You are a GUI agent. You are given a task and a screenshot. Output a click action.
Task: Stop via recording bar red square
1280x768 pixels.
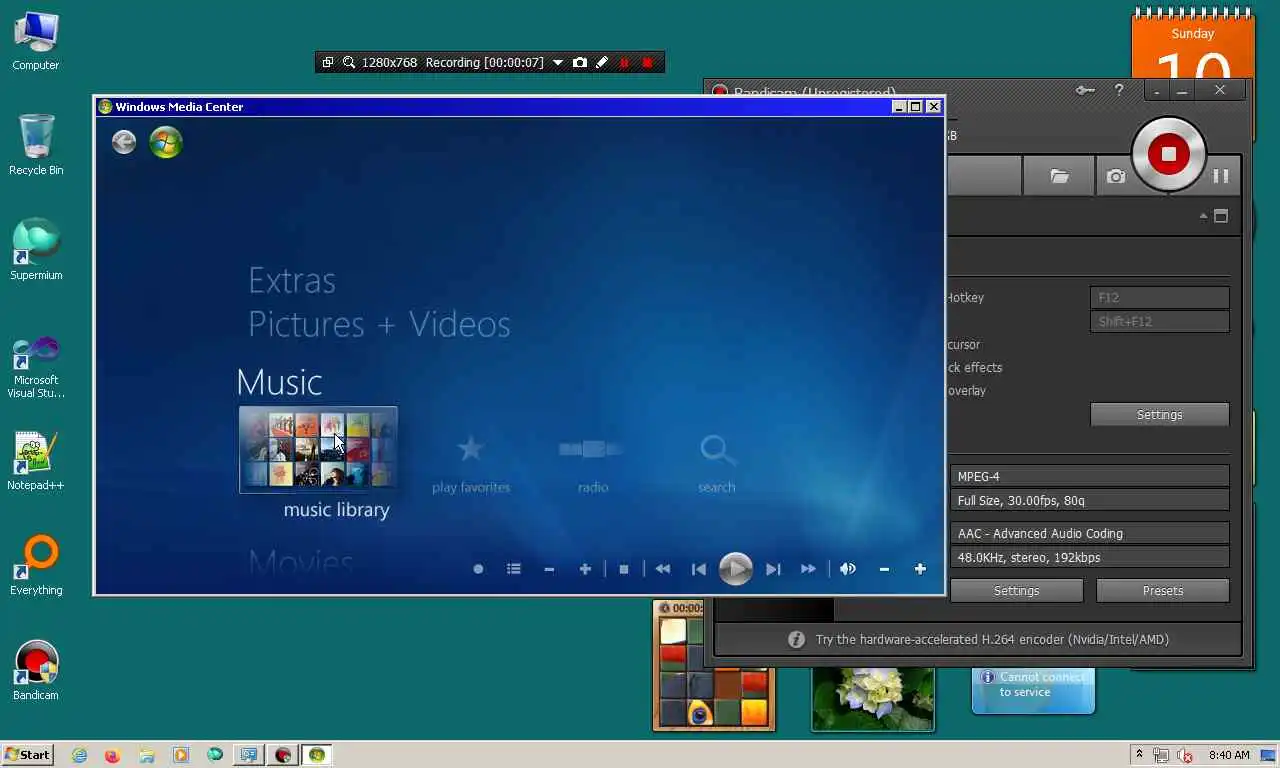point(647,63)
